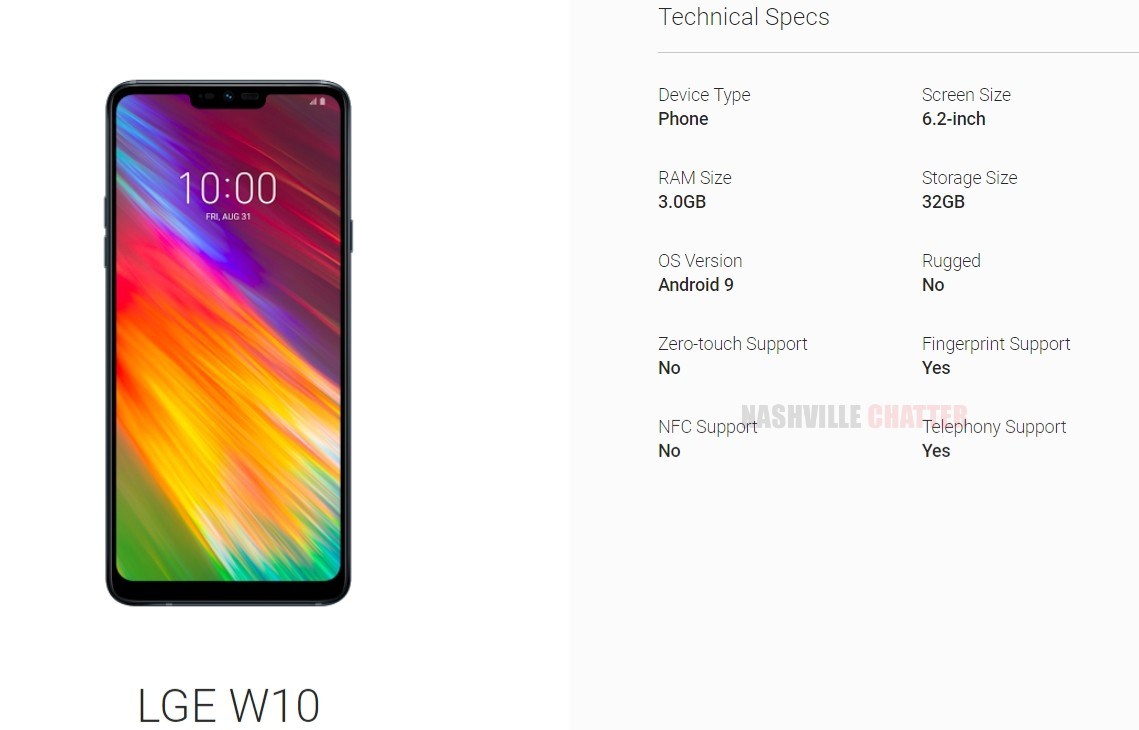Click the Technical Specs heading
1139x730 pixels.
pos(744,17)
